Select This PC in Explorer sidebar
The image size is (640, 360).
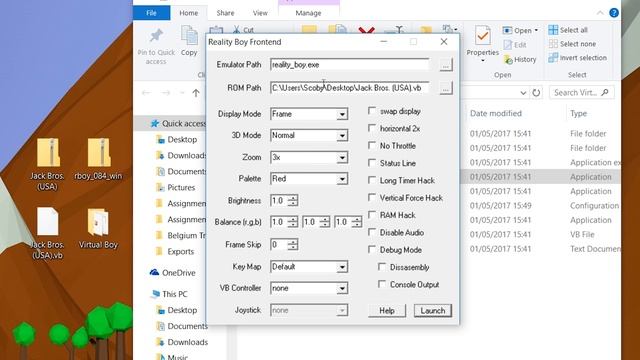tap(169, 294)
